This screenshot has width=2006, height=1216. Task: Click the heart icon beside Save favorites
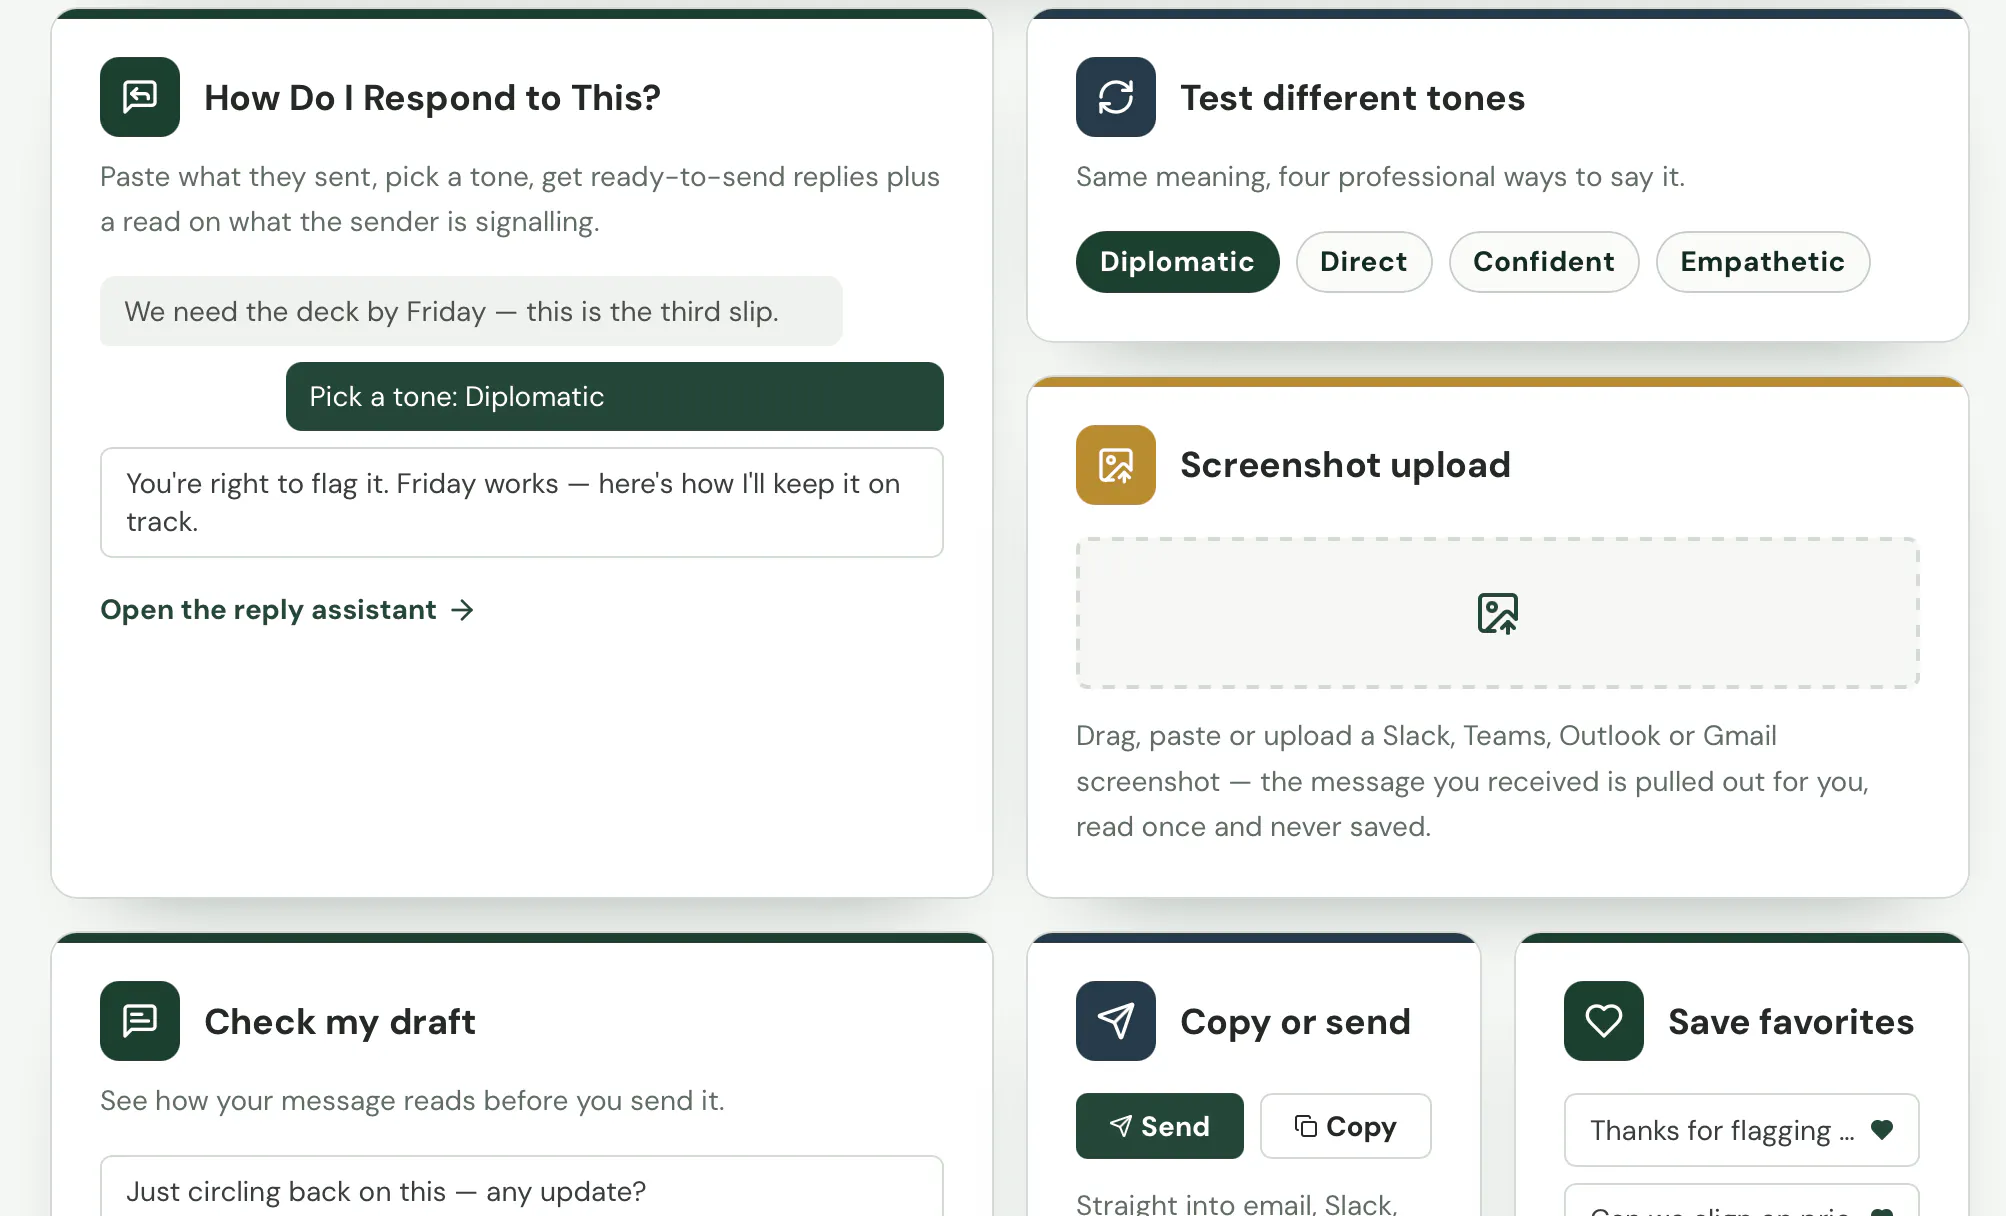click(1604, 1021)
